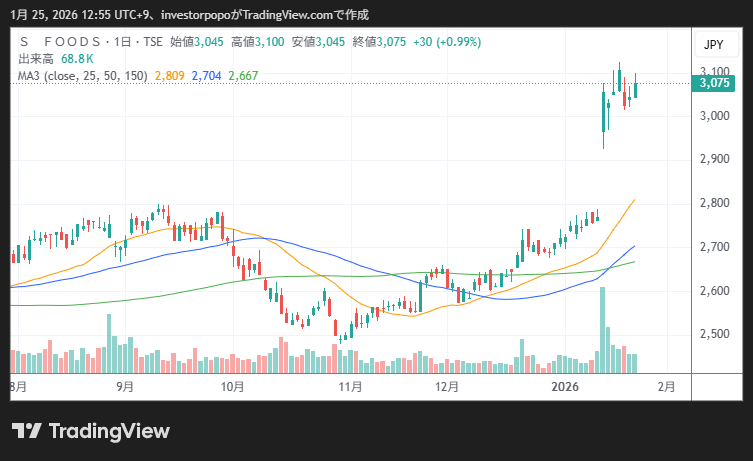Click the 3,000 price axis label
Screen dimensions: 753x461
click(x=713, y=116)
